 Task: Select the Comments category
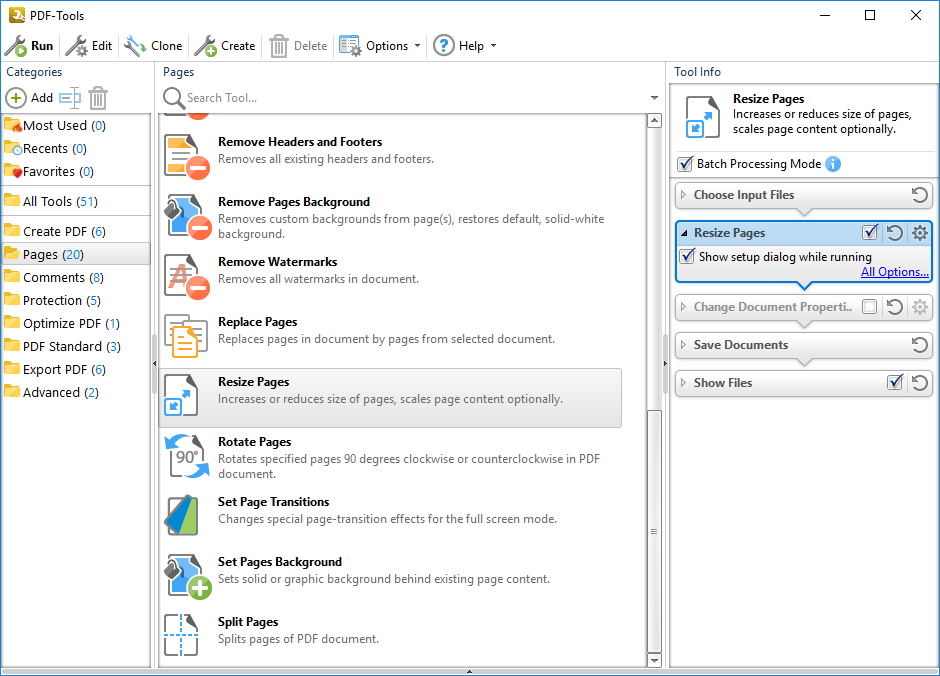[x=54, y=277]
